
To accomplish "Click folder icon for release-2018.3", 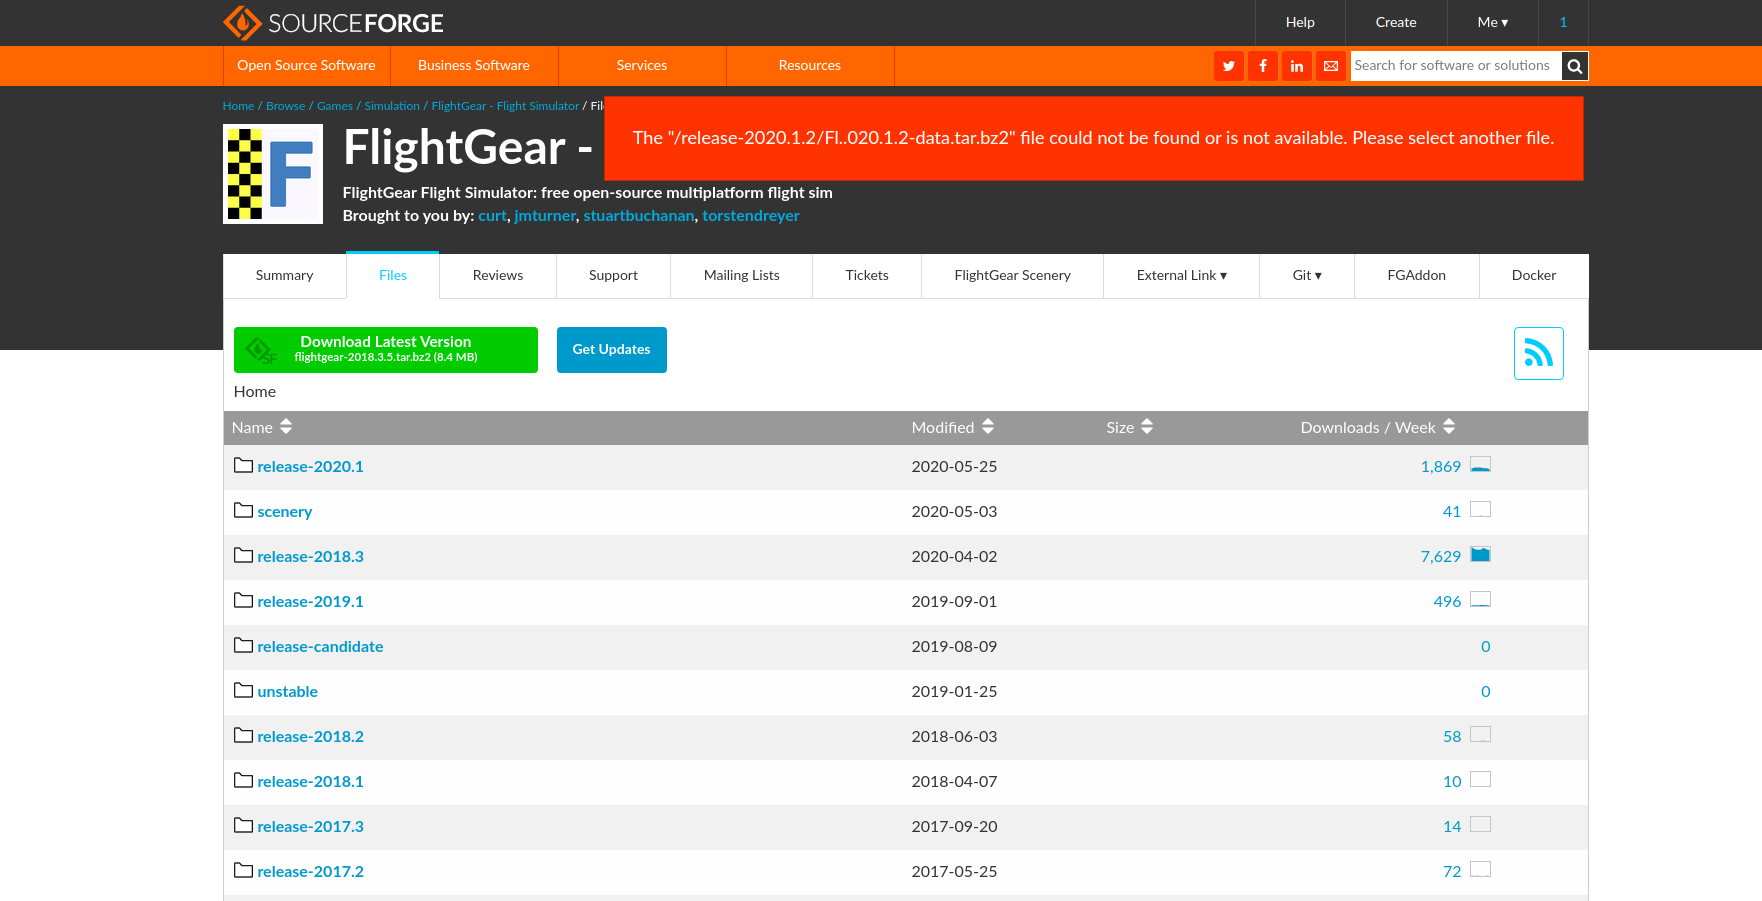I will point(243,555).
